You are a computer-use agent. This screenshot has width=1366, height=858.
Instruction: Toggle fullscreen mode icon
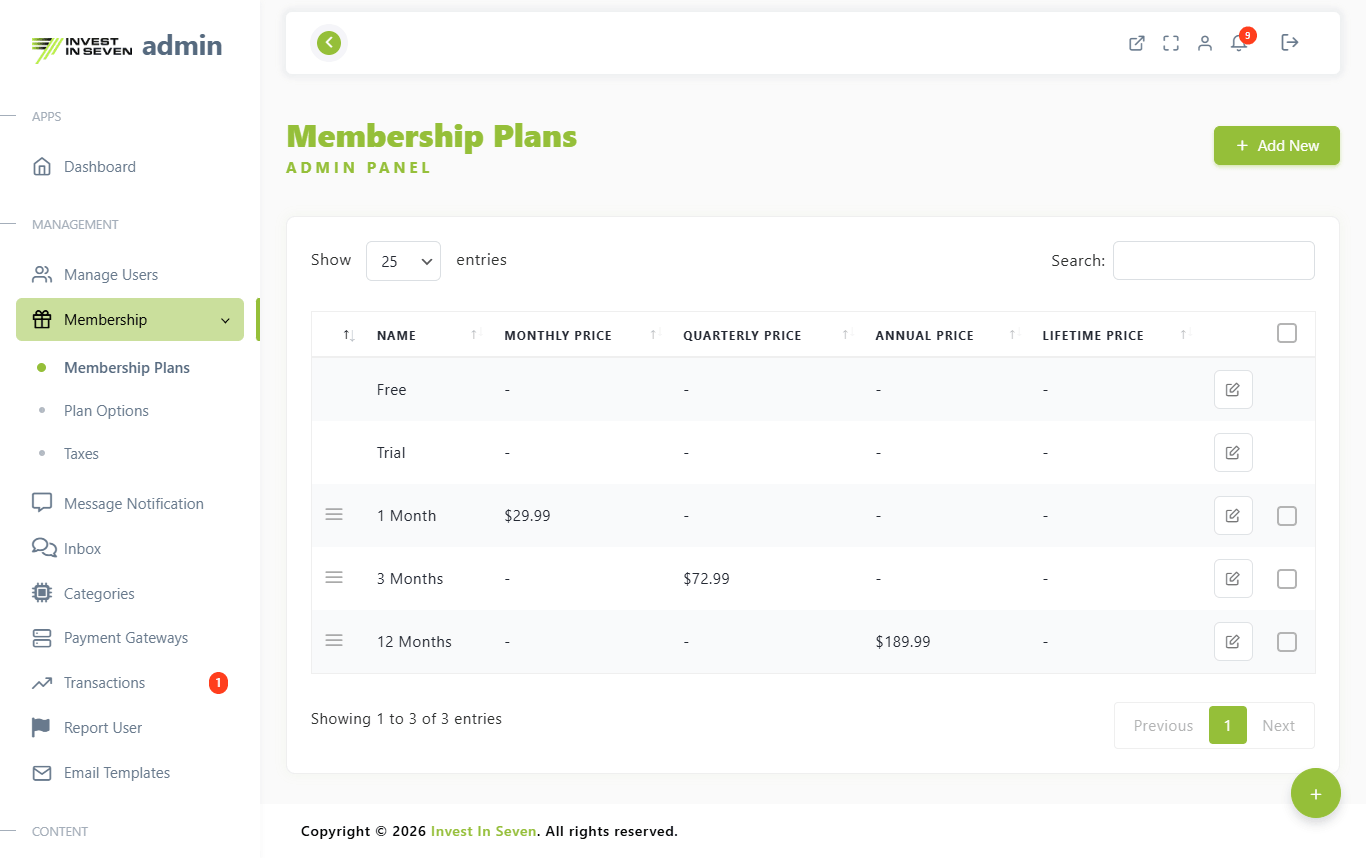[x=1171, y=43]
